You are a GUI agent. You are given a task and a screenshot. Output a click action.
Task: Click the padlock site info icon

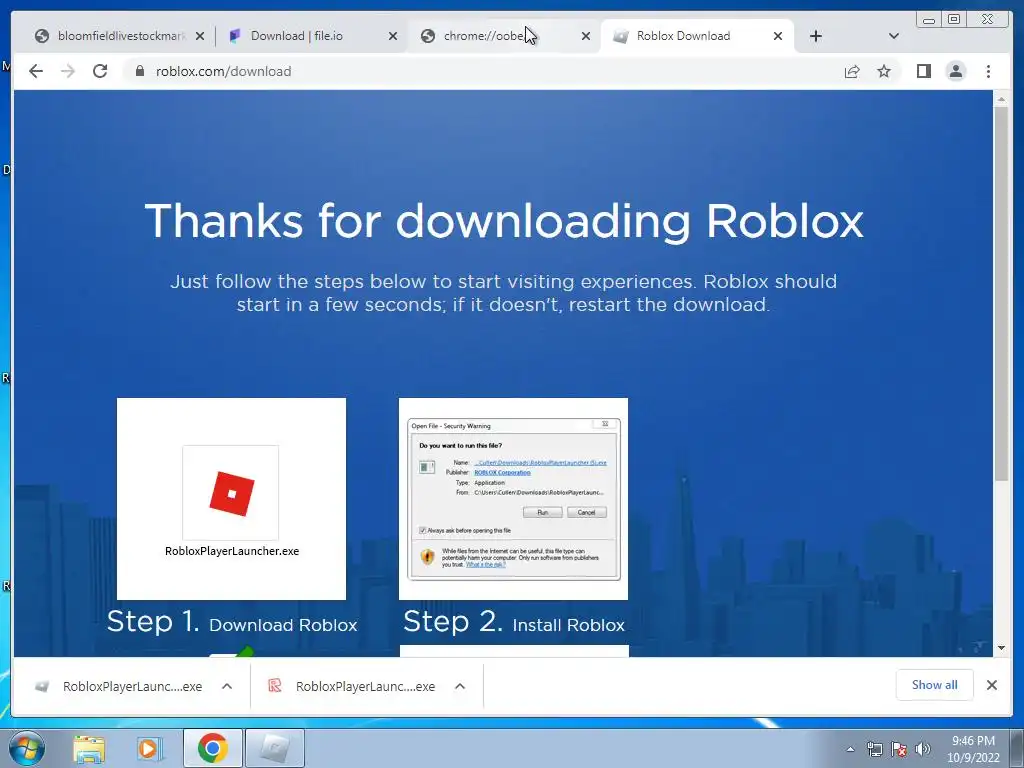139,71
